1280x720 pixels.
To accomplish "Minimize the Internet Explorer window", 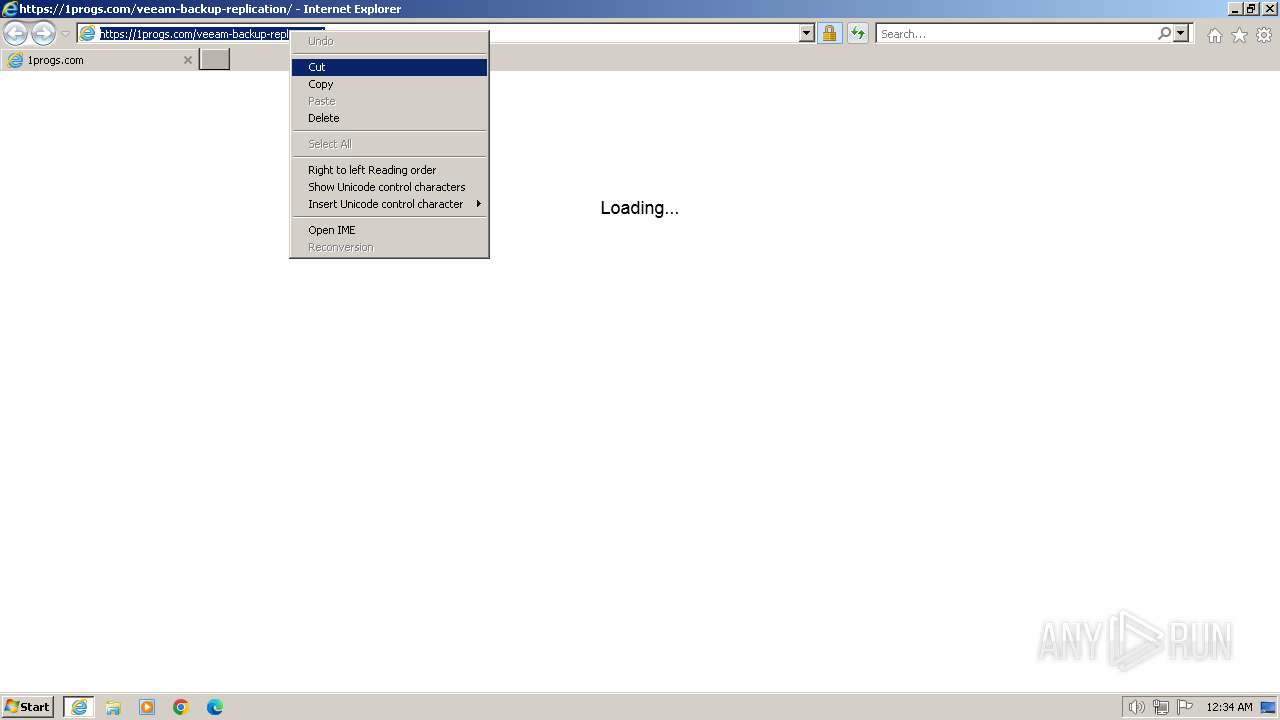I will coord(1234,9).
